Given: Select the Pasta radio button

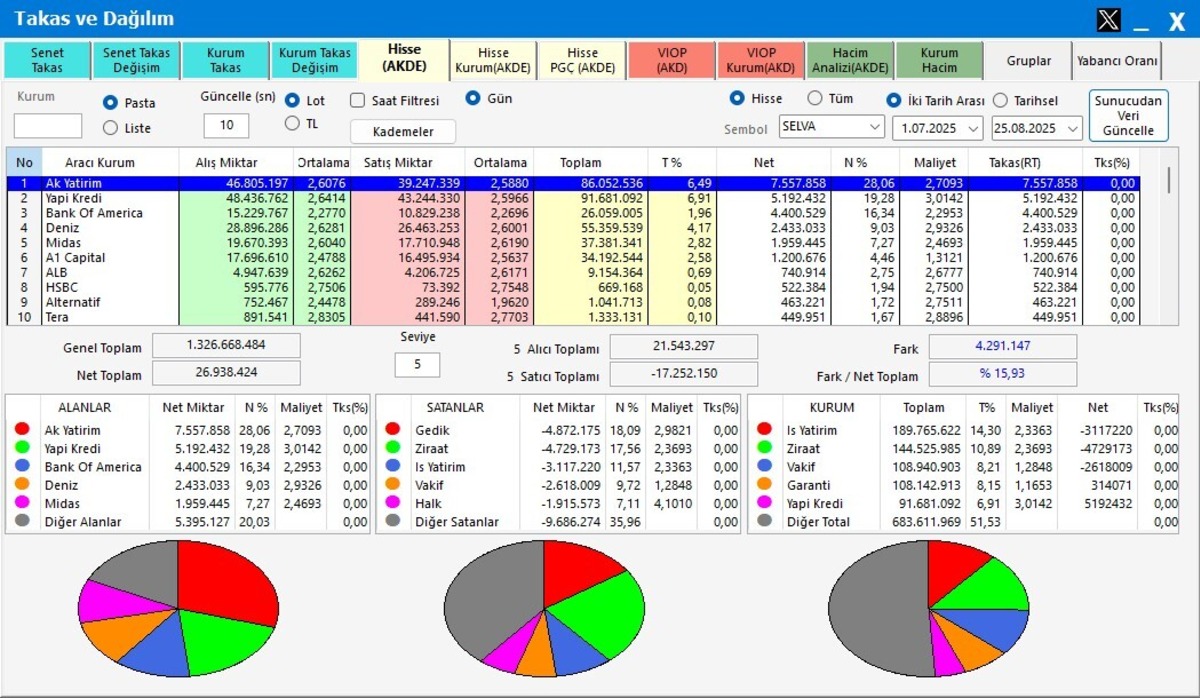Looking at the screenshot, I should tap(111, 103).
